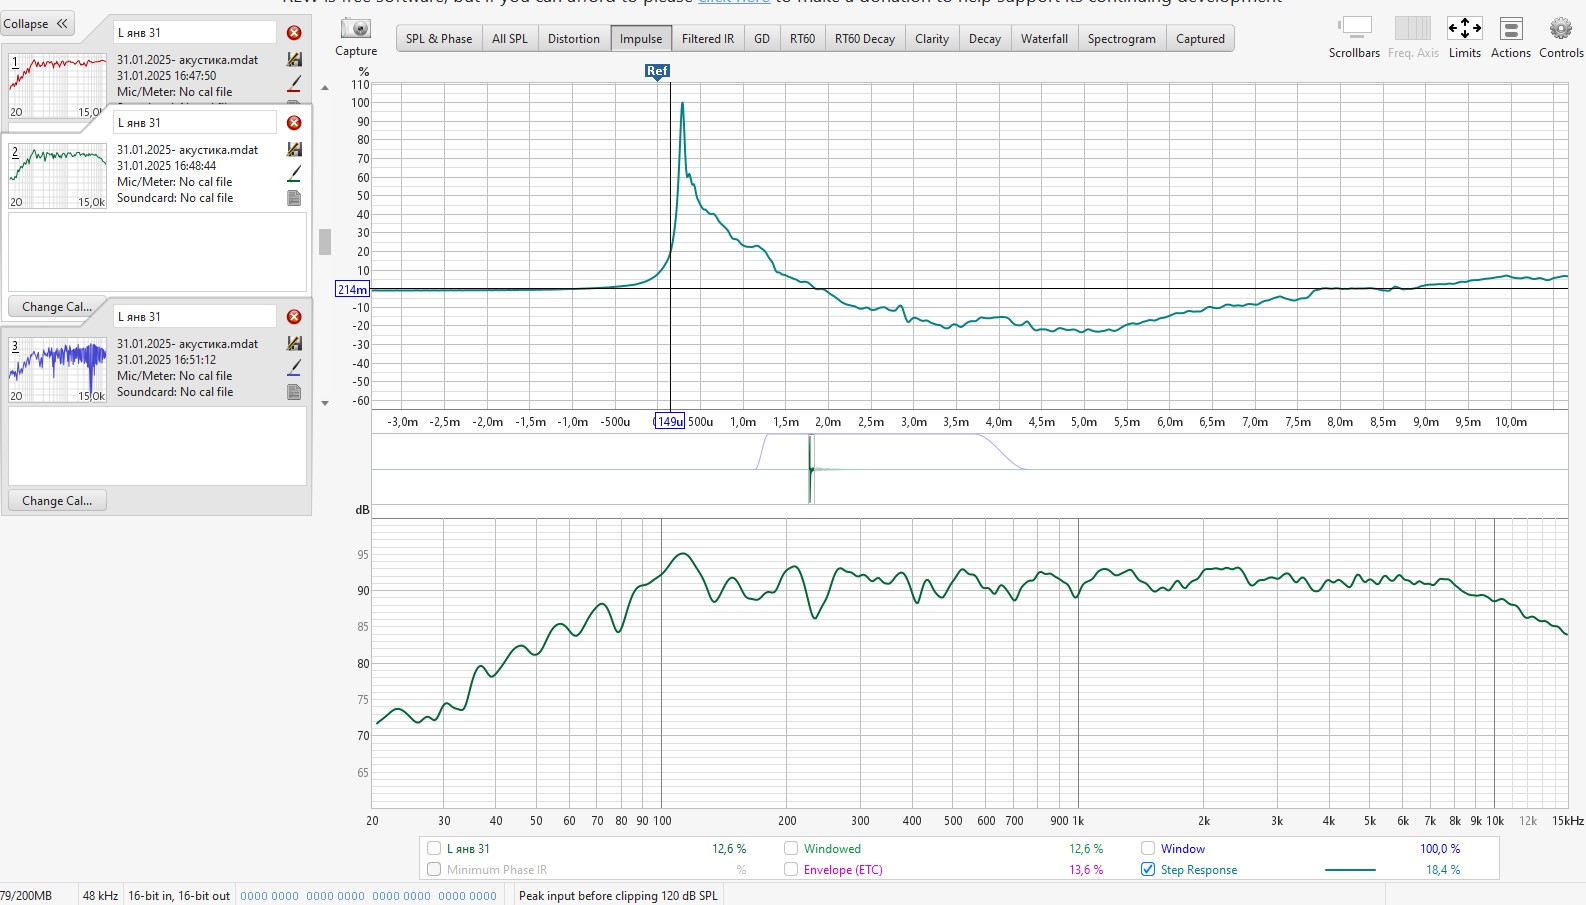Open the RT60 Decay tab
The image size is (1586, 905).
pyautogui.click(x=865, y=39)
